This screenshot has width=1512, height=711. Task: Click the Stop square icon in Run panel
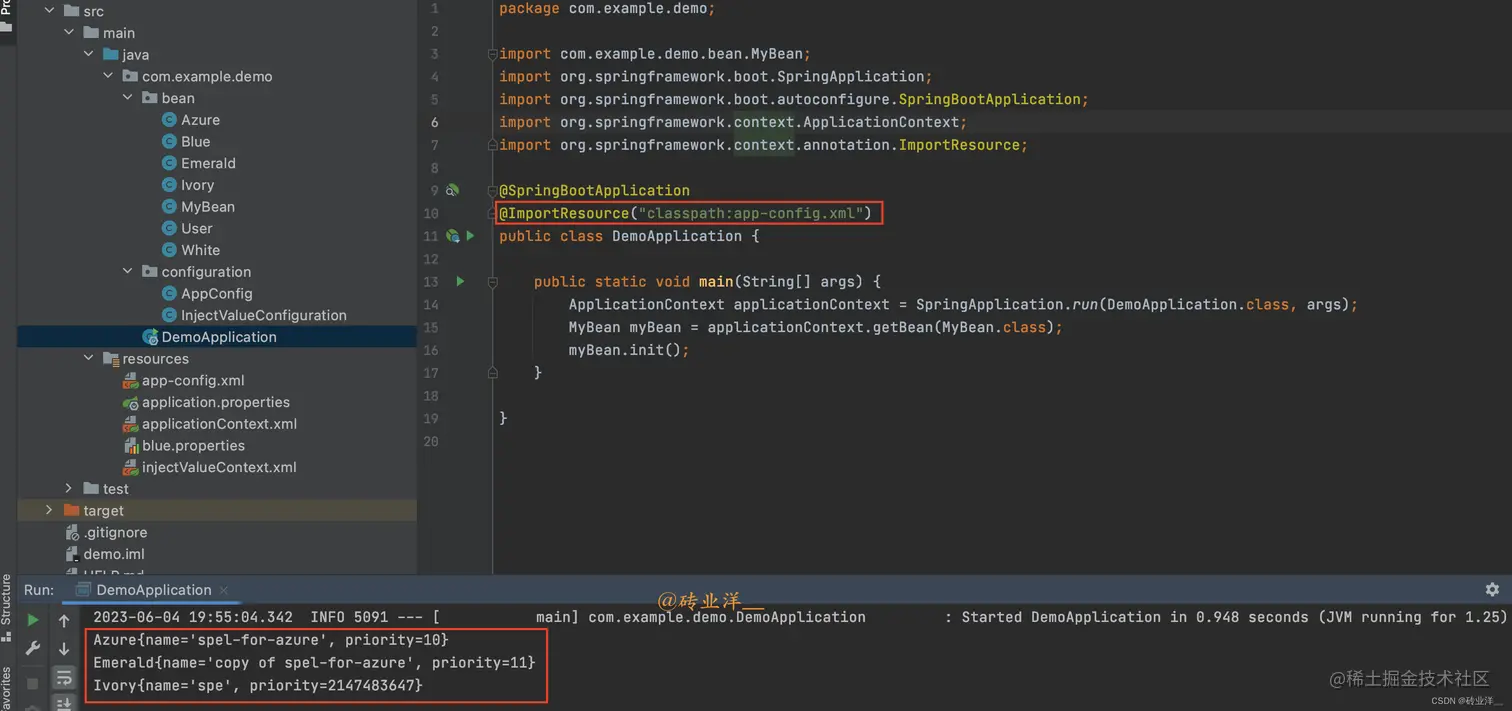pyautogui.click(x=33, y=683)
